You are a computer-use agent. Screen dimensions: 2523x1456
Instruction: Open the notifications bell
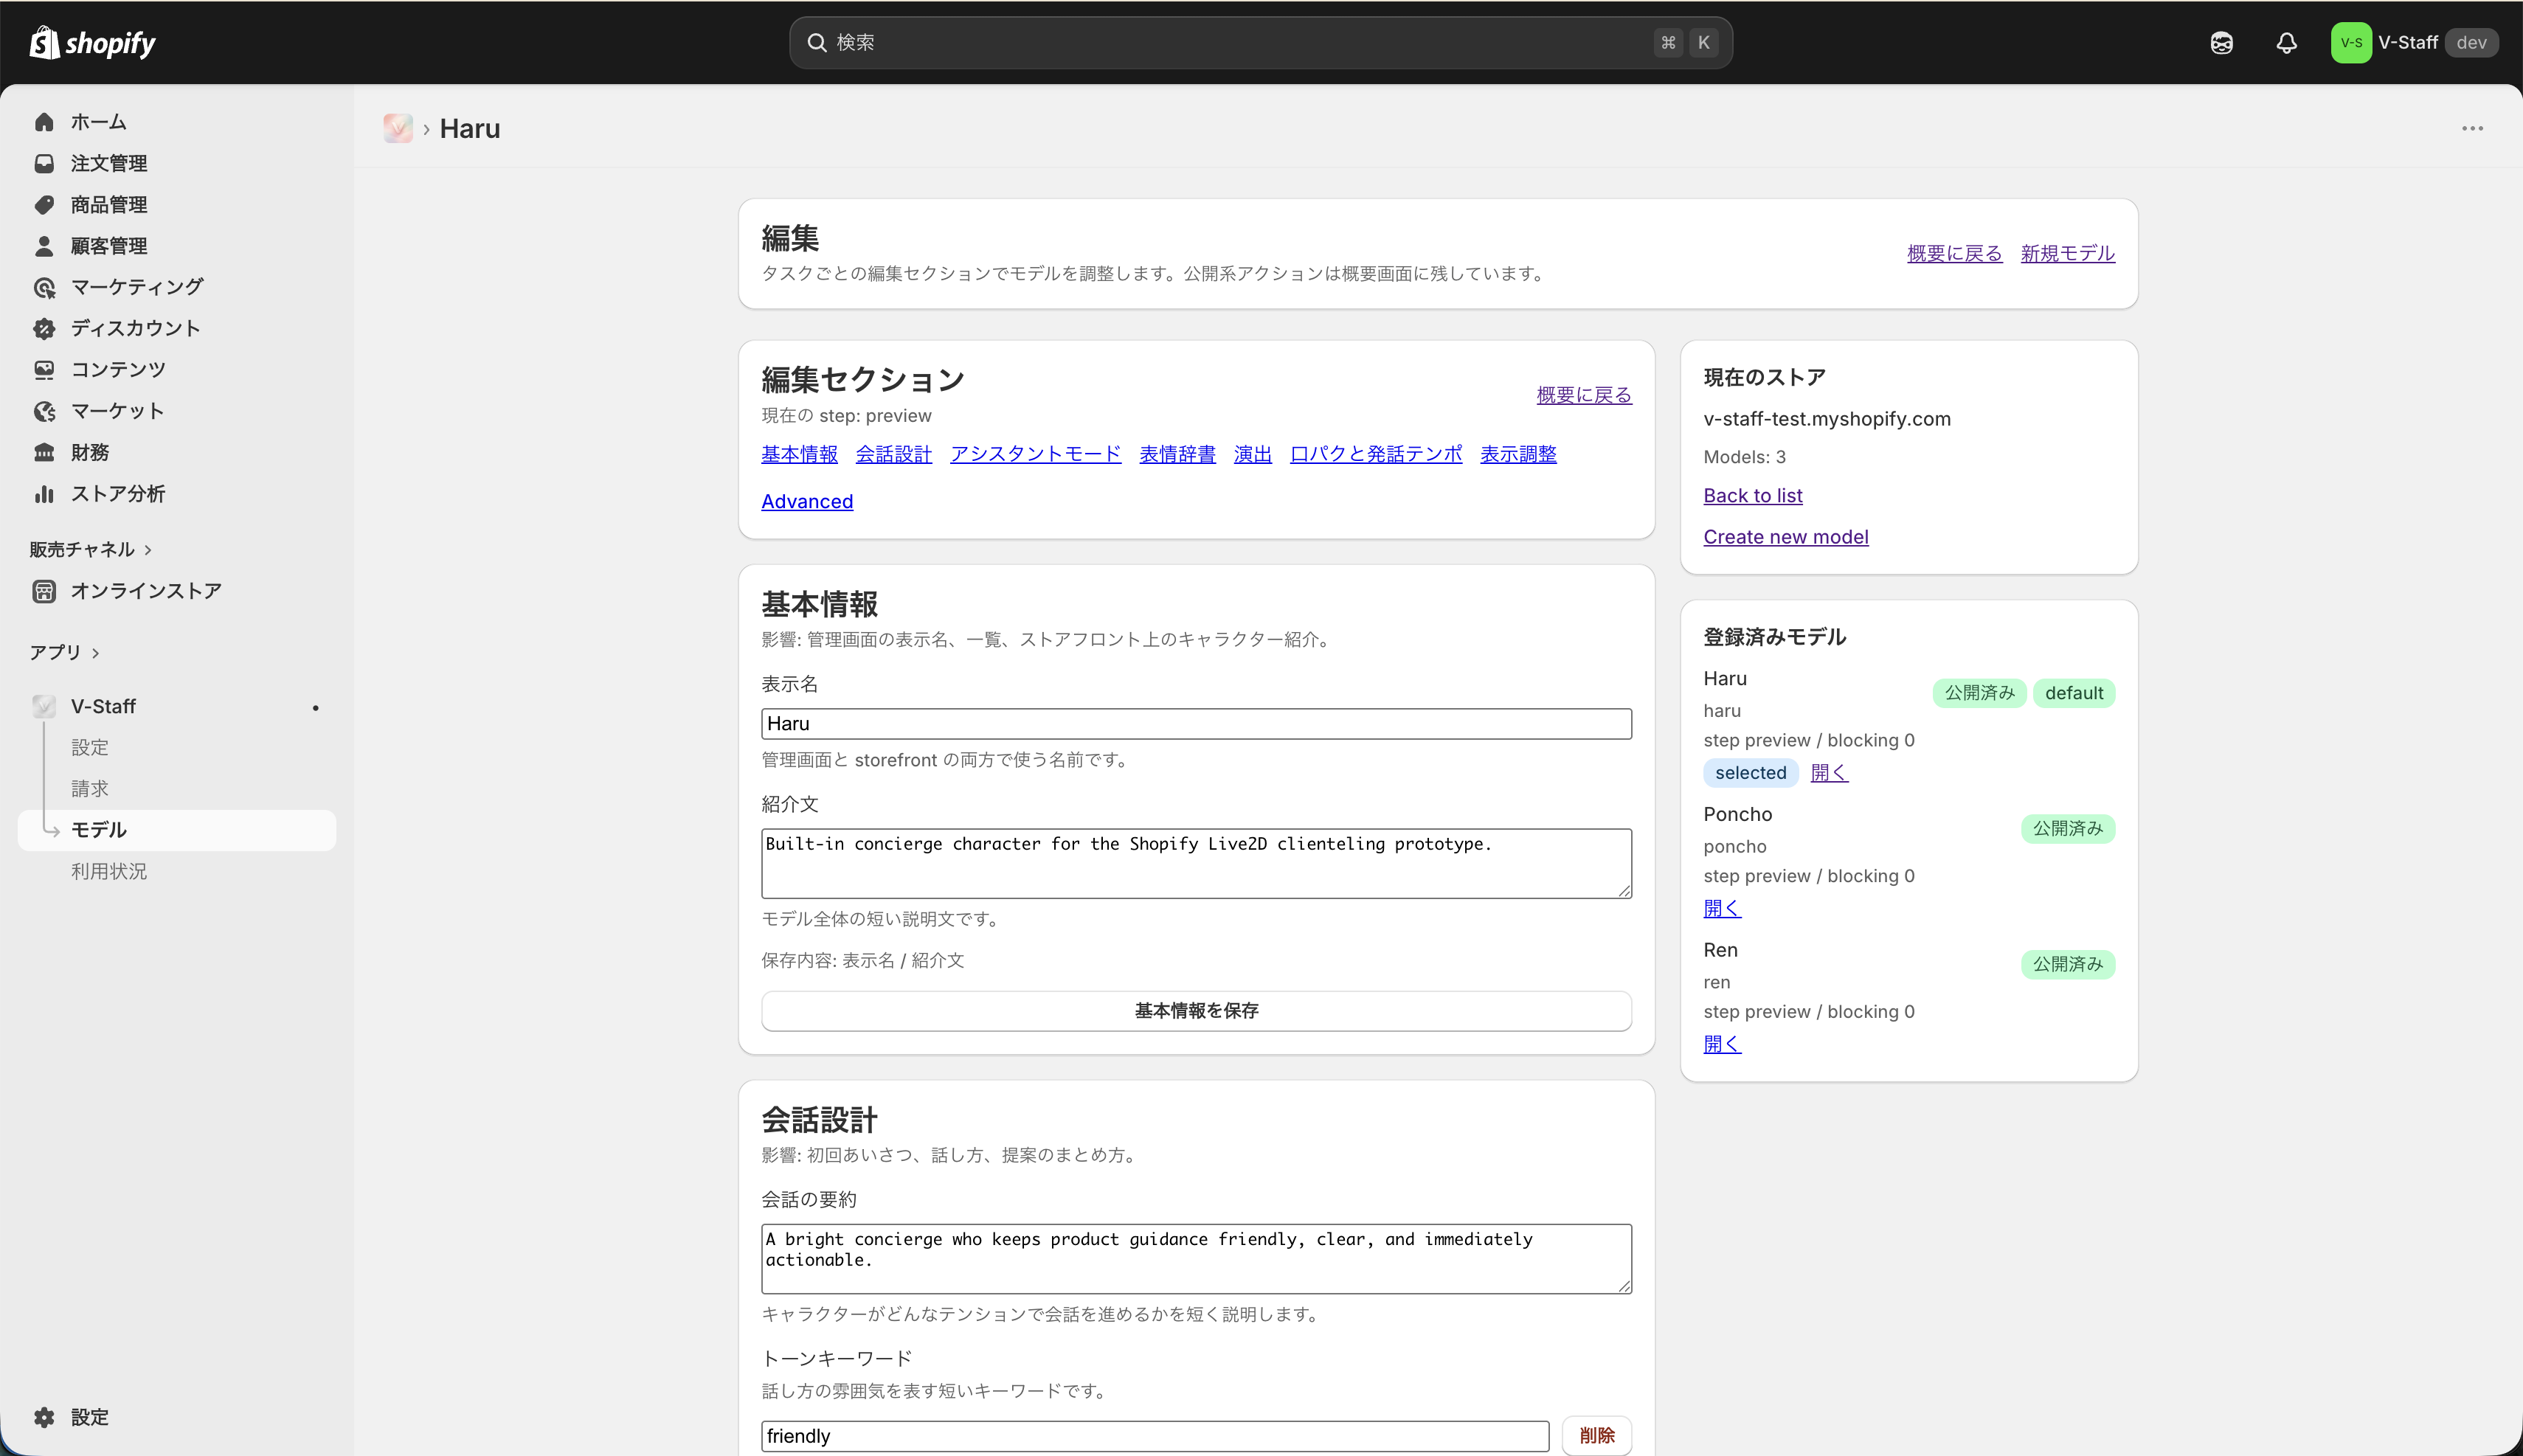(2286, 43)
